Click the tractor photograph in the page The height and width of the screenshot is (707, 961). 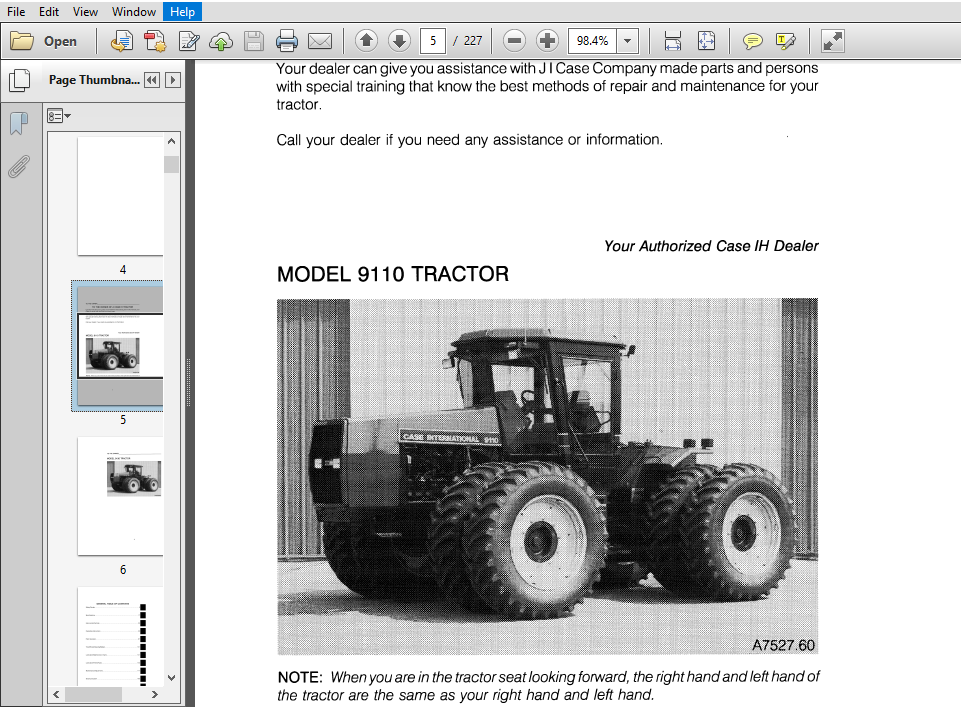[547, 477]
